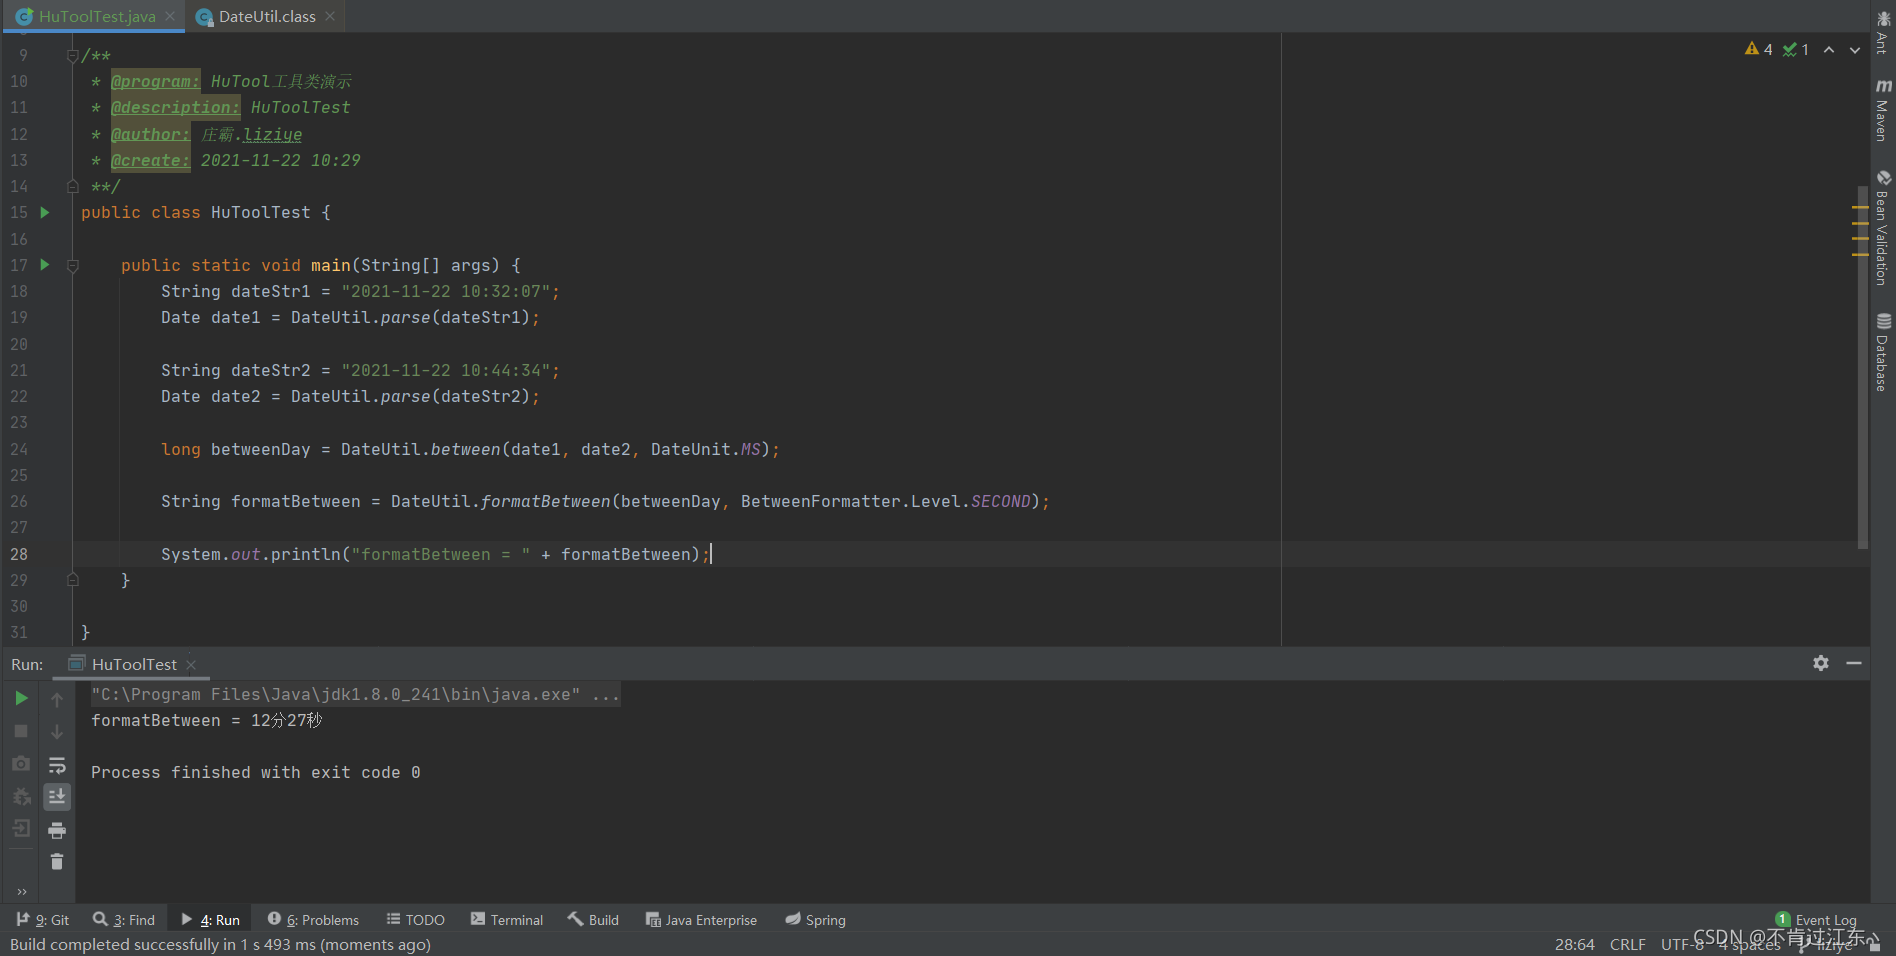Click build completed status message

point(220,944)
